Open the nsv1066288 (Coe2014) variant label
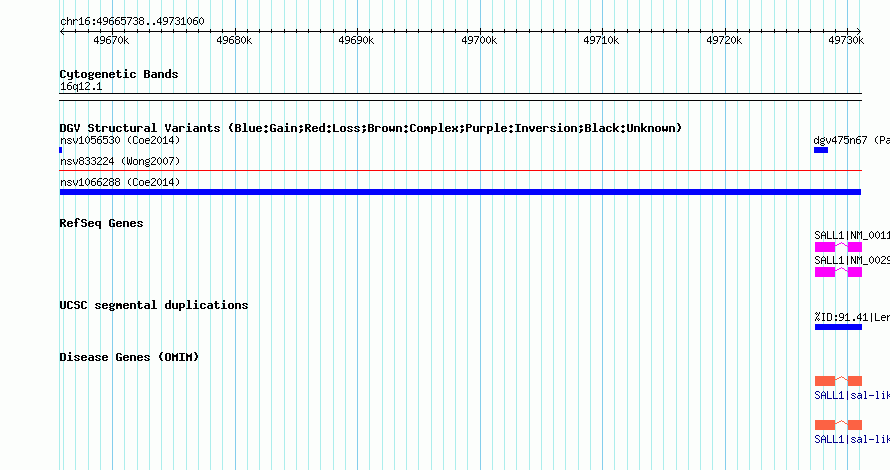The image size is (890, 470). pos(120,182)
